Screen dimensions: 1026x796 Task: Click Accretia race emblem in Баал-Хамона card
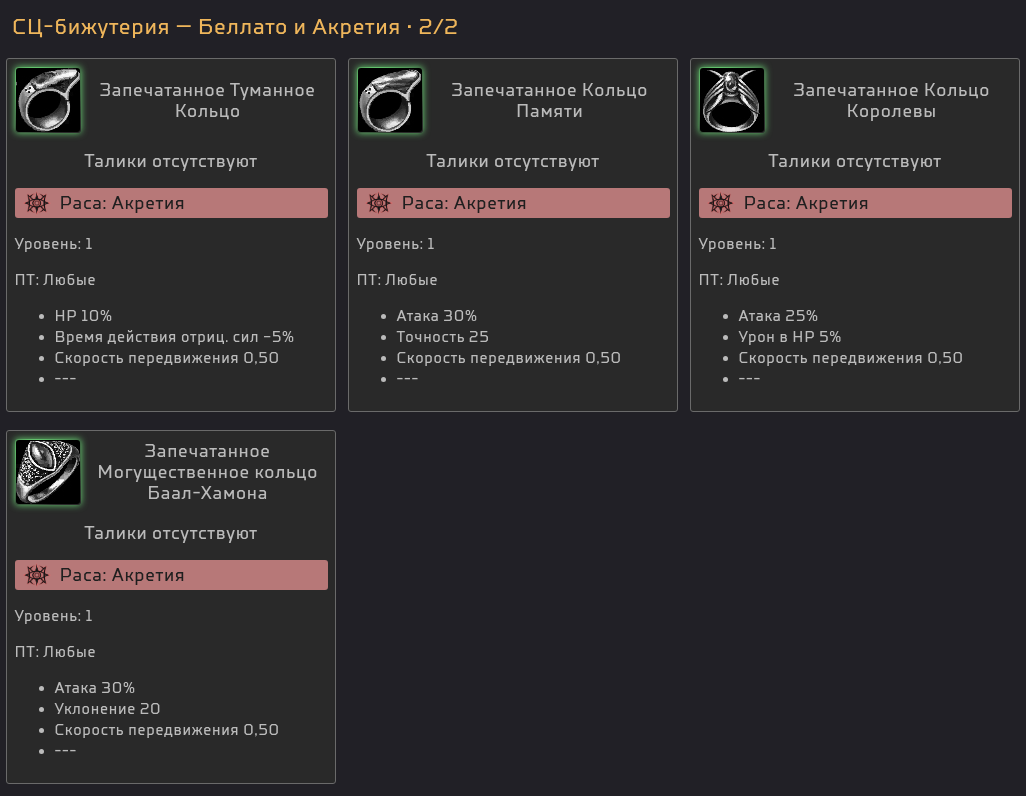point(37,575)
